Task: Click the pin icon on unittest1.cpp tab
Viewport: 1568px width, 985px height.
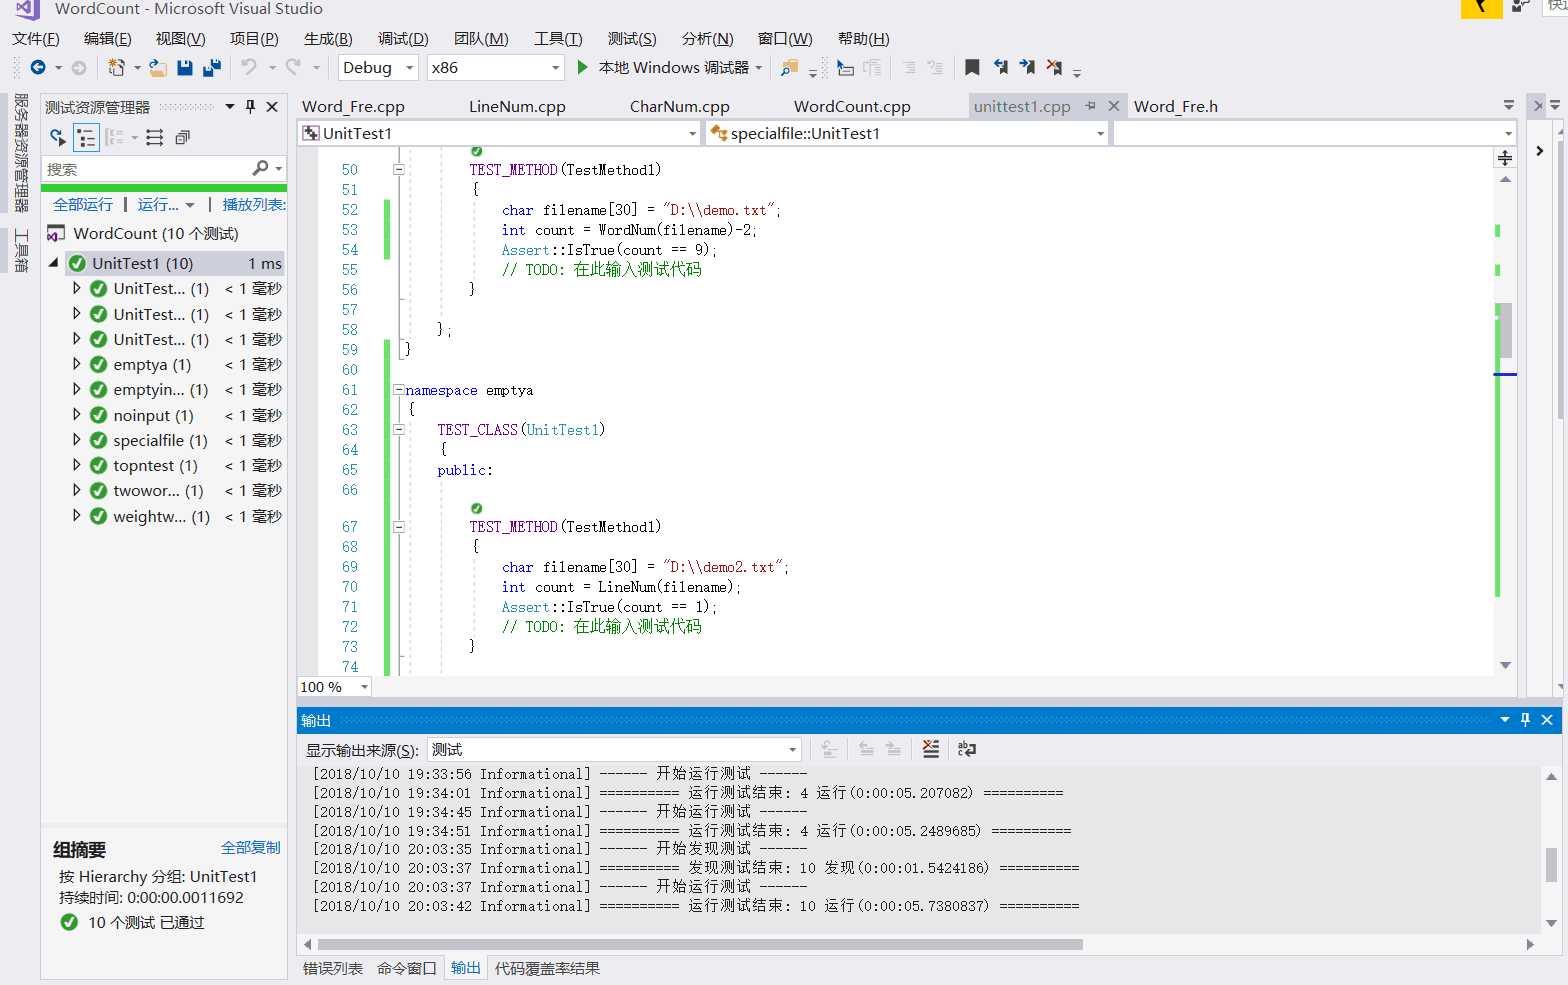Action: pos(1091,106)
